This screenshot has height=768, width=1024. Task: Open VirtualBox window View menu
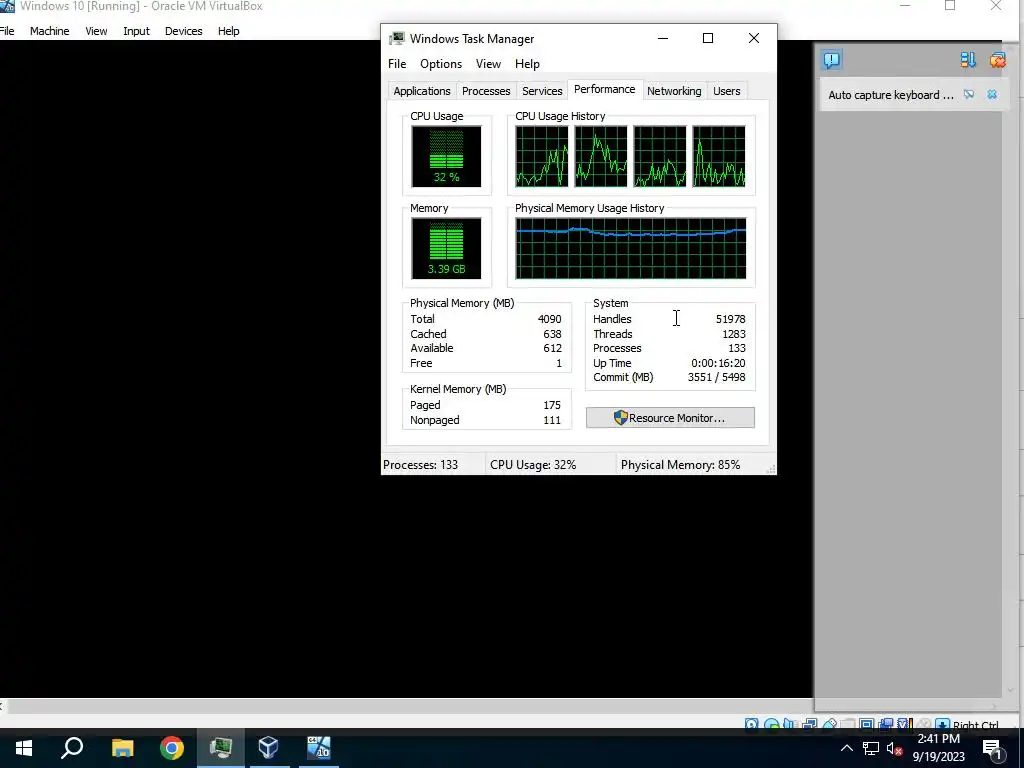96,31
